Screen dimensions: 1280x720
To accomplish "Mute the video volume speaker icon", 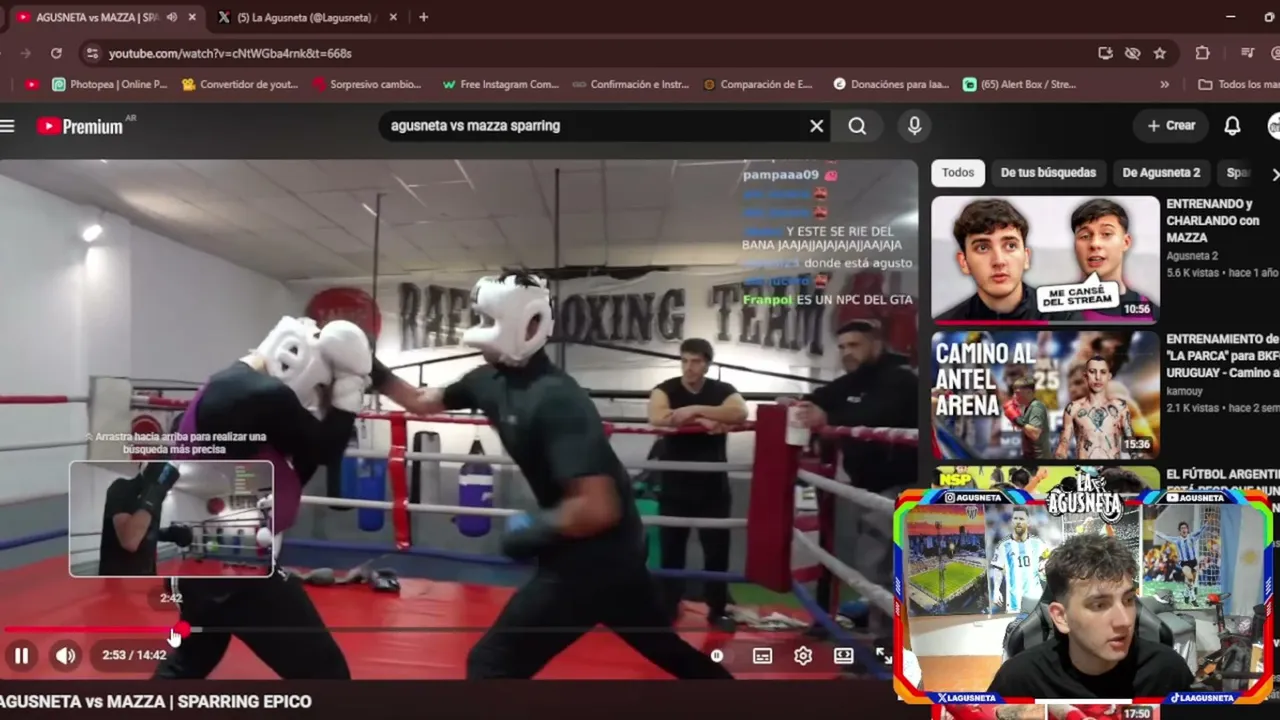I will coord(65,656).
